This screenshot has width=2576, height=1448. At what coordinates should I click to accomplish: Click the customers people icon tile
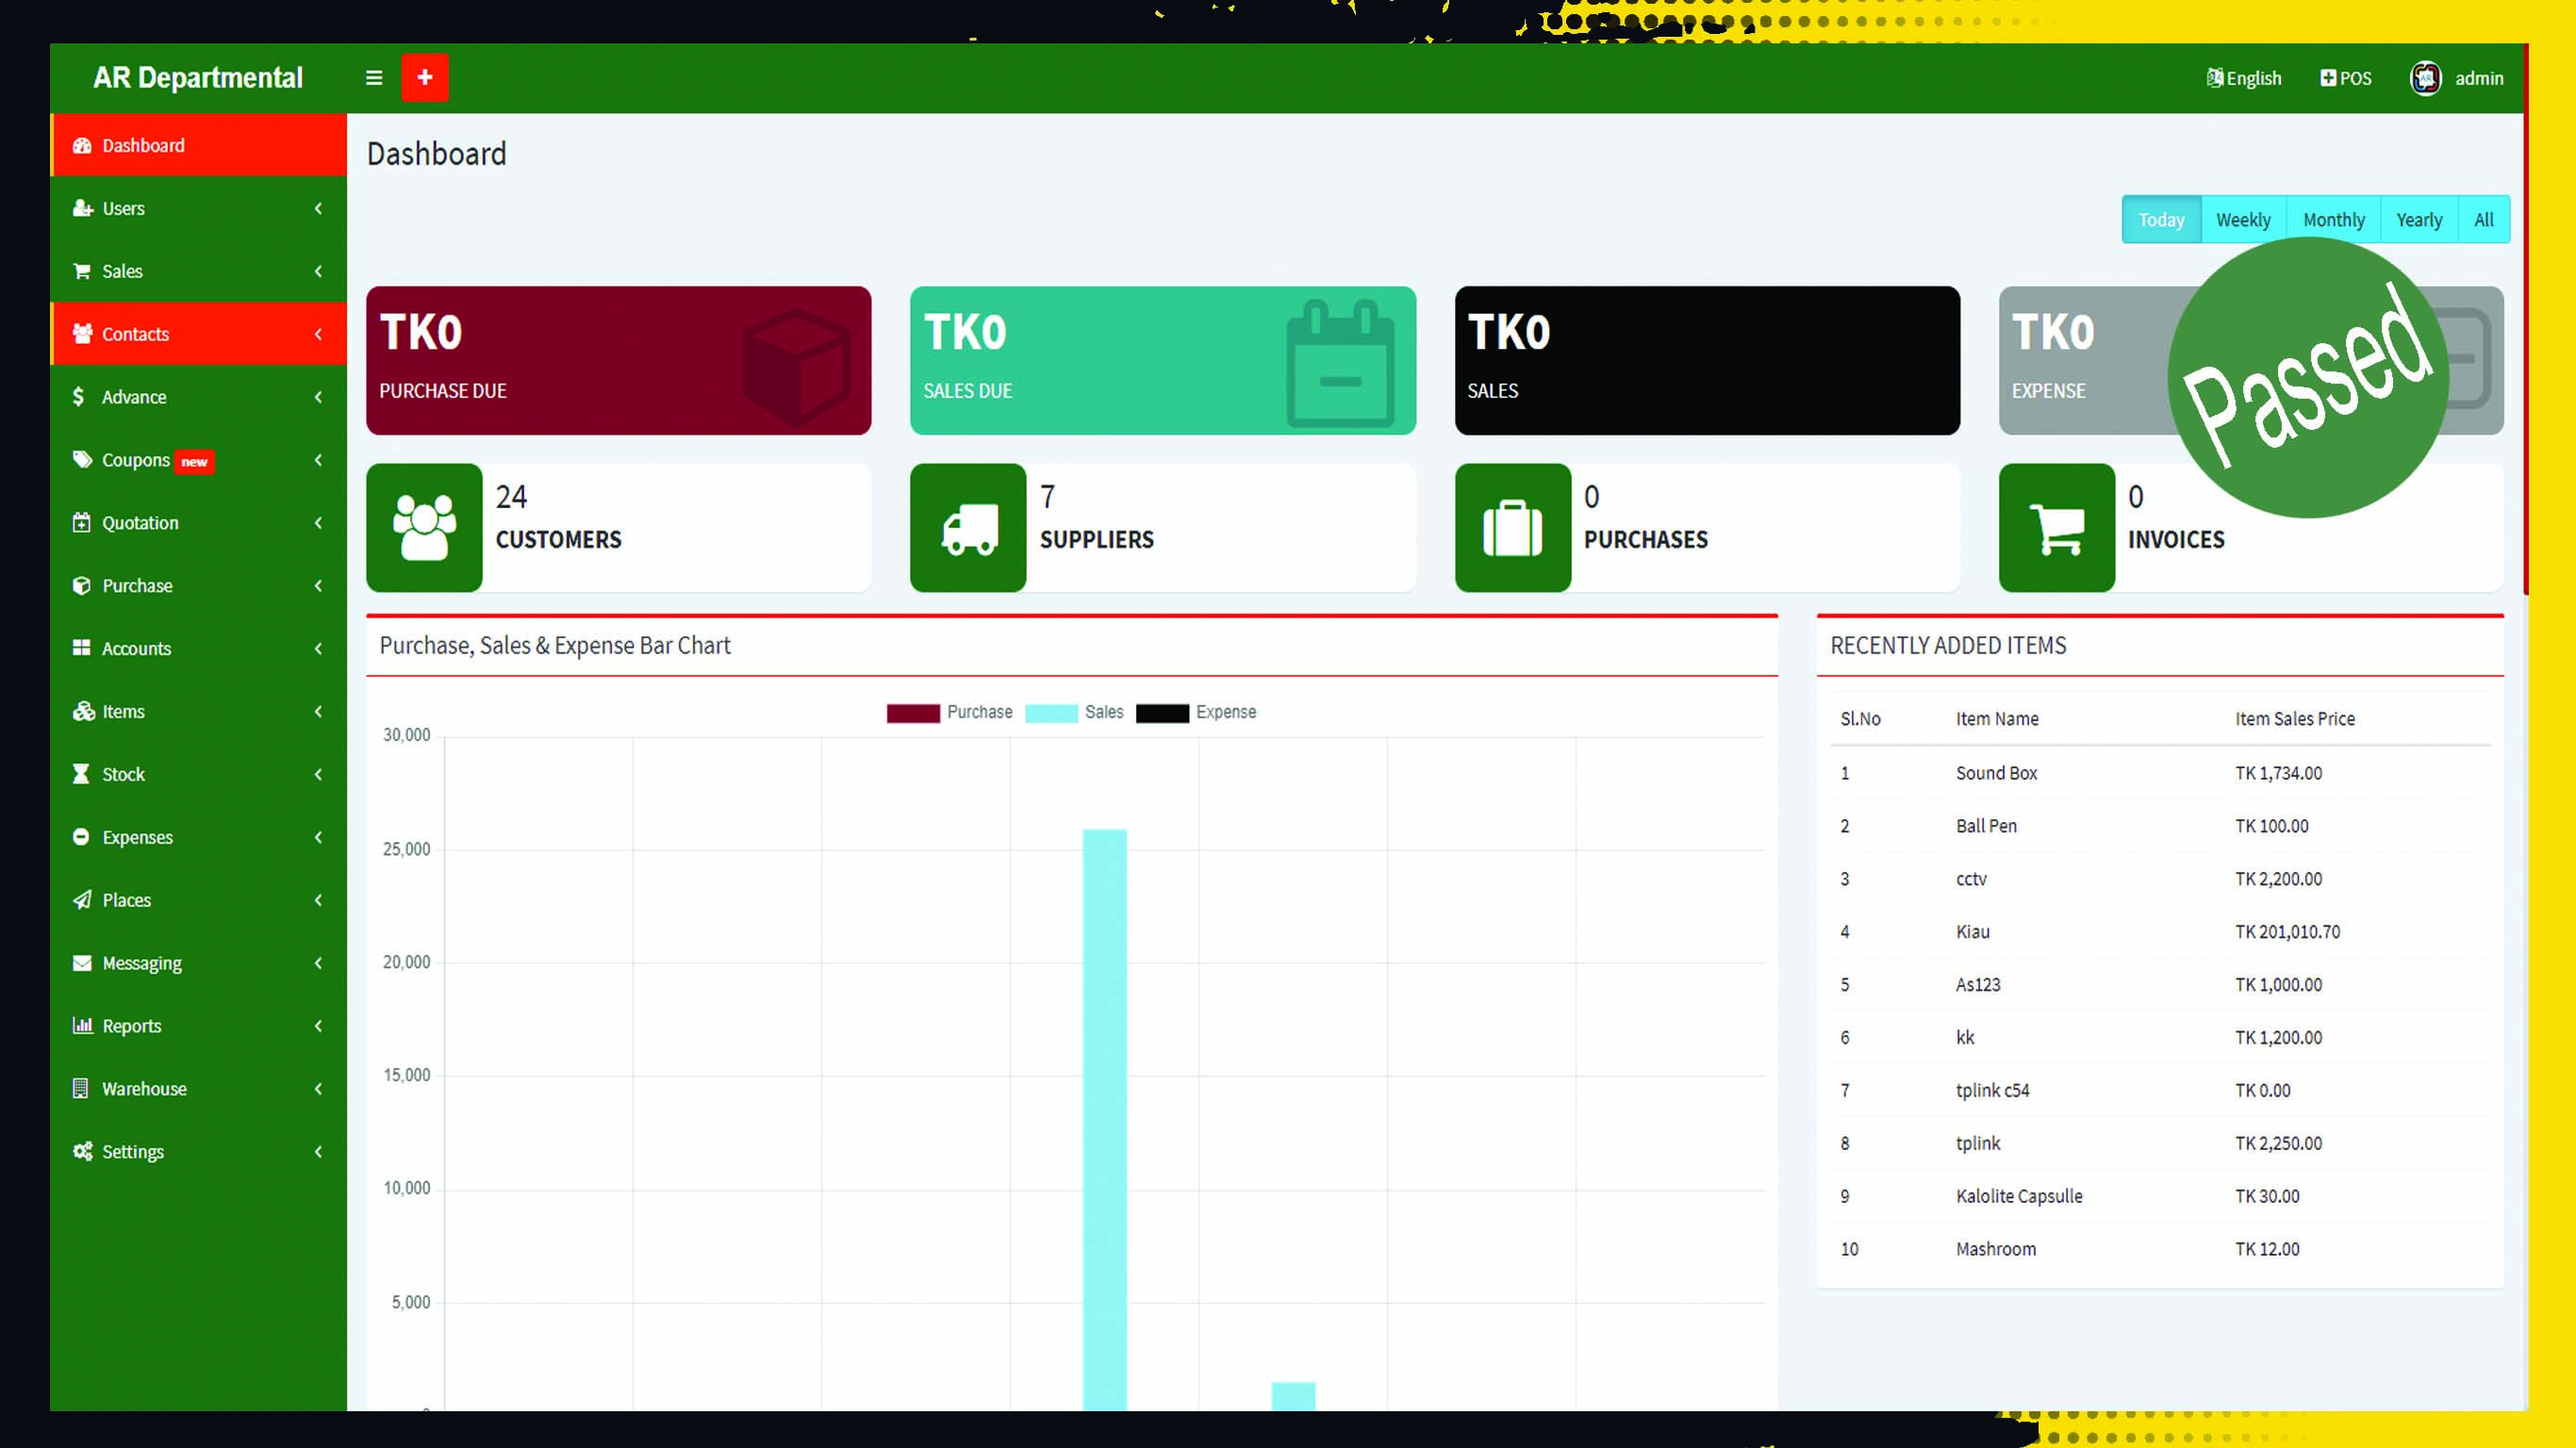(424, 528)
